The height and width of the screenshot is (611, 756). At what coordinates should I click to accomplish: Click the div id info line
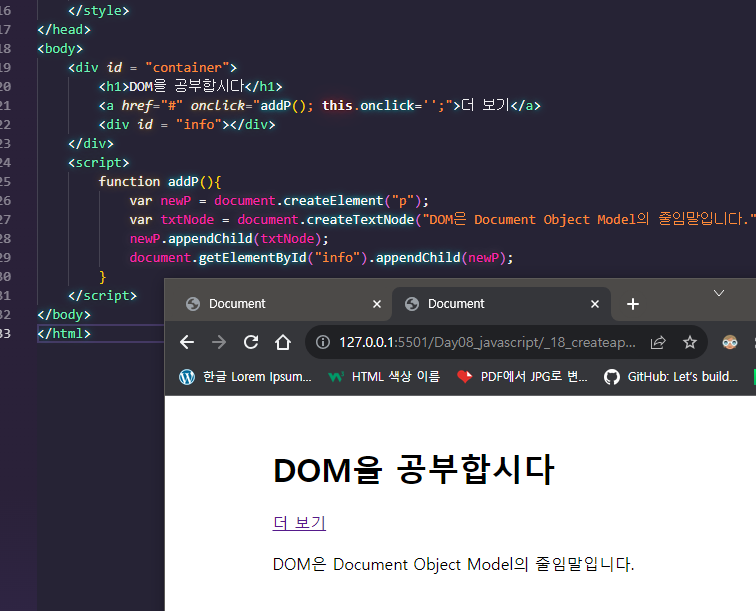tap(187, 124)
